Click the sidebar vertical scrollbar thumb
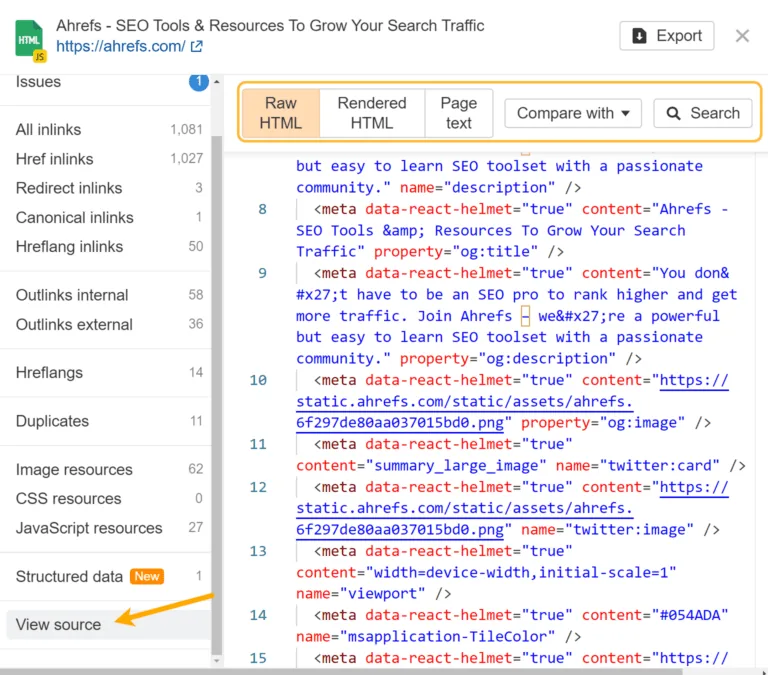768x675 pixels. point(216,395)
